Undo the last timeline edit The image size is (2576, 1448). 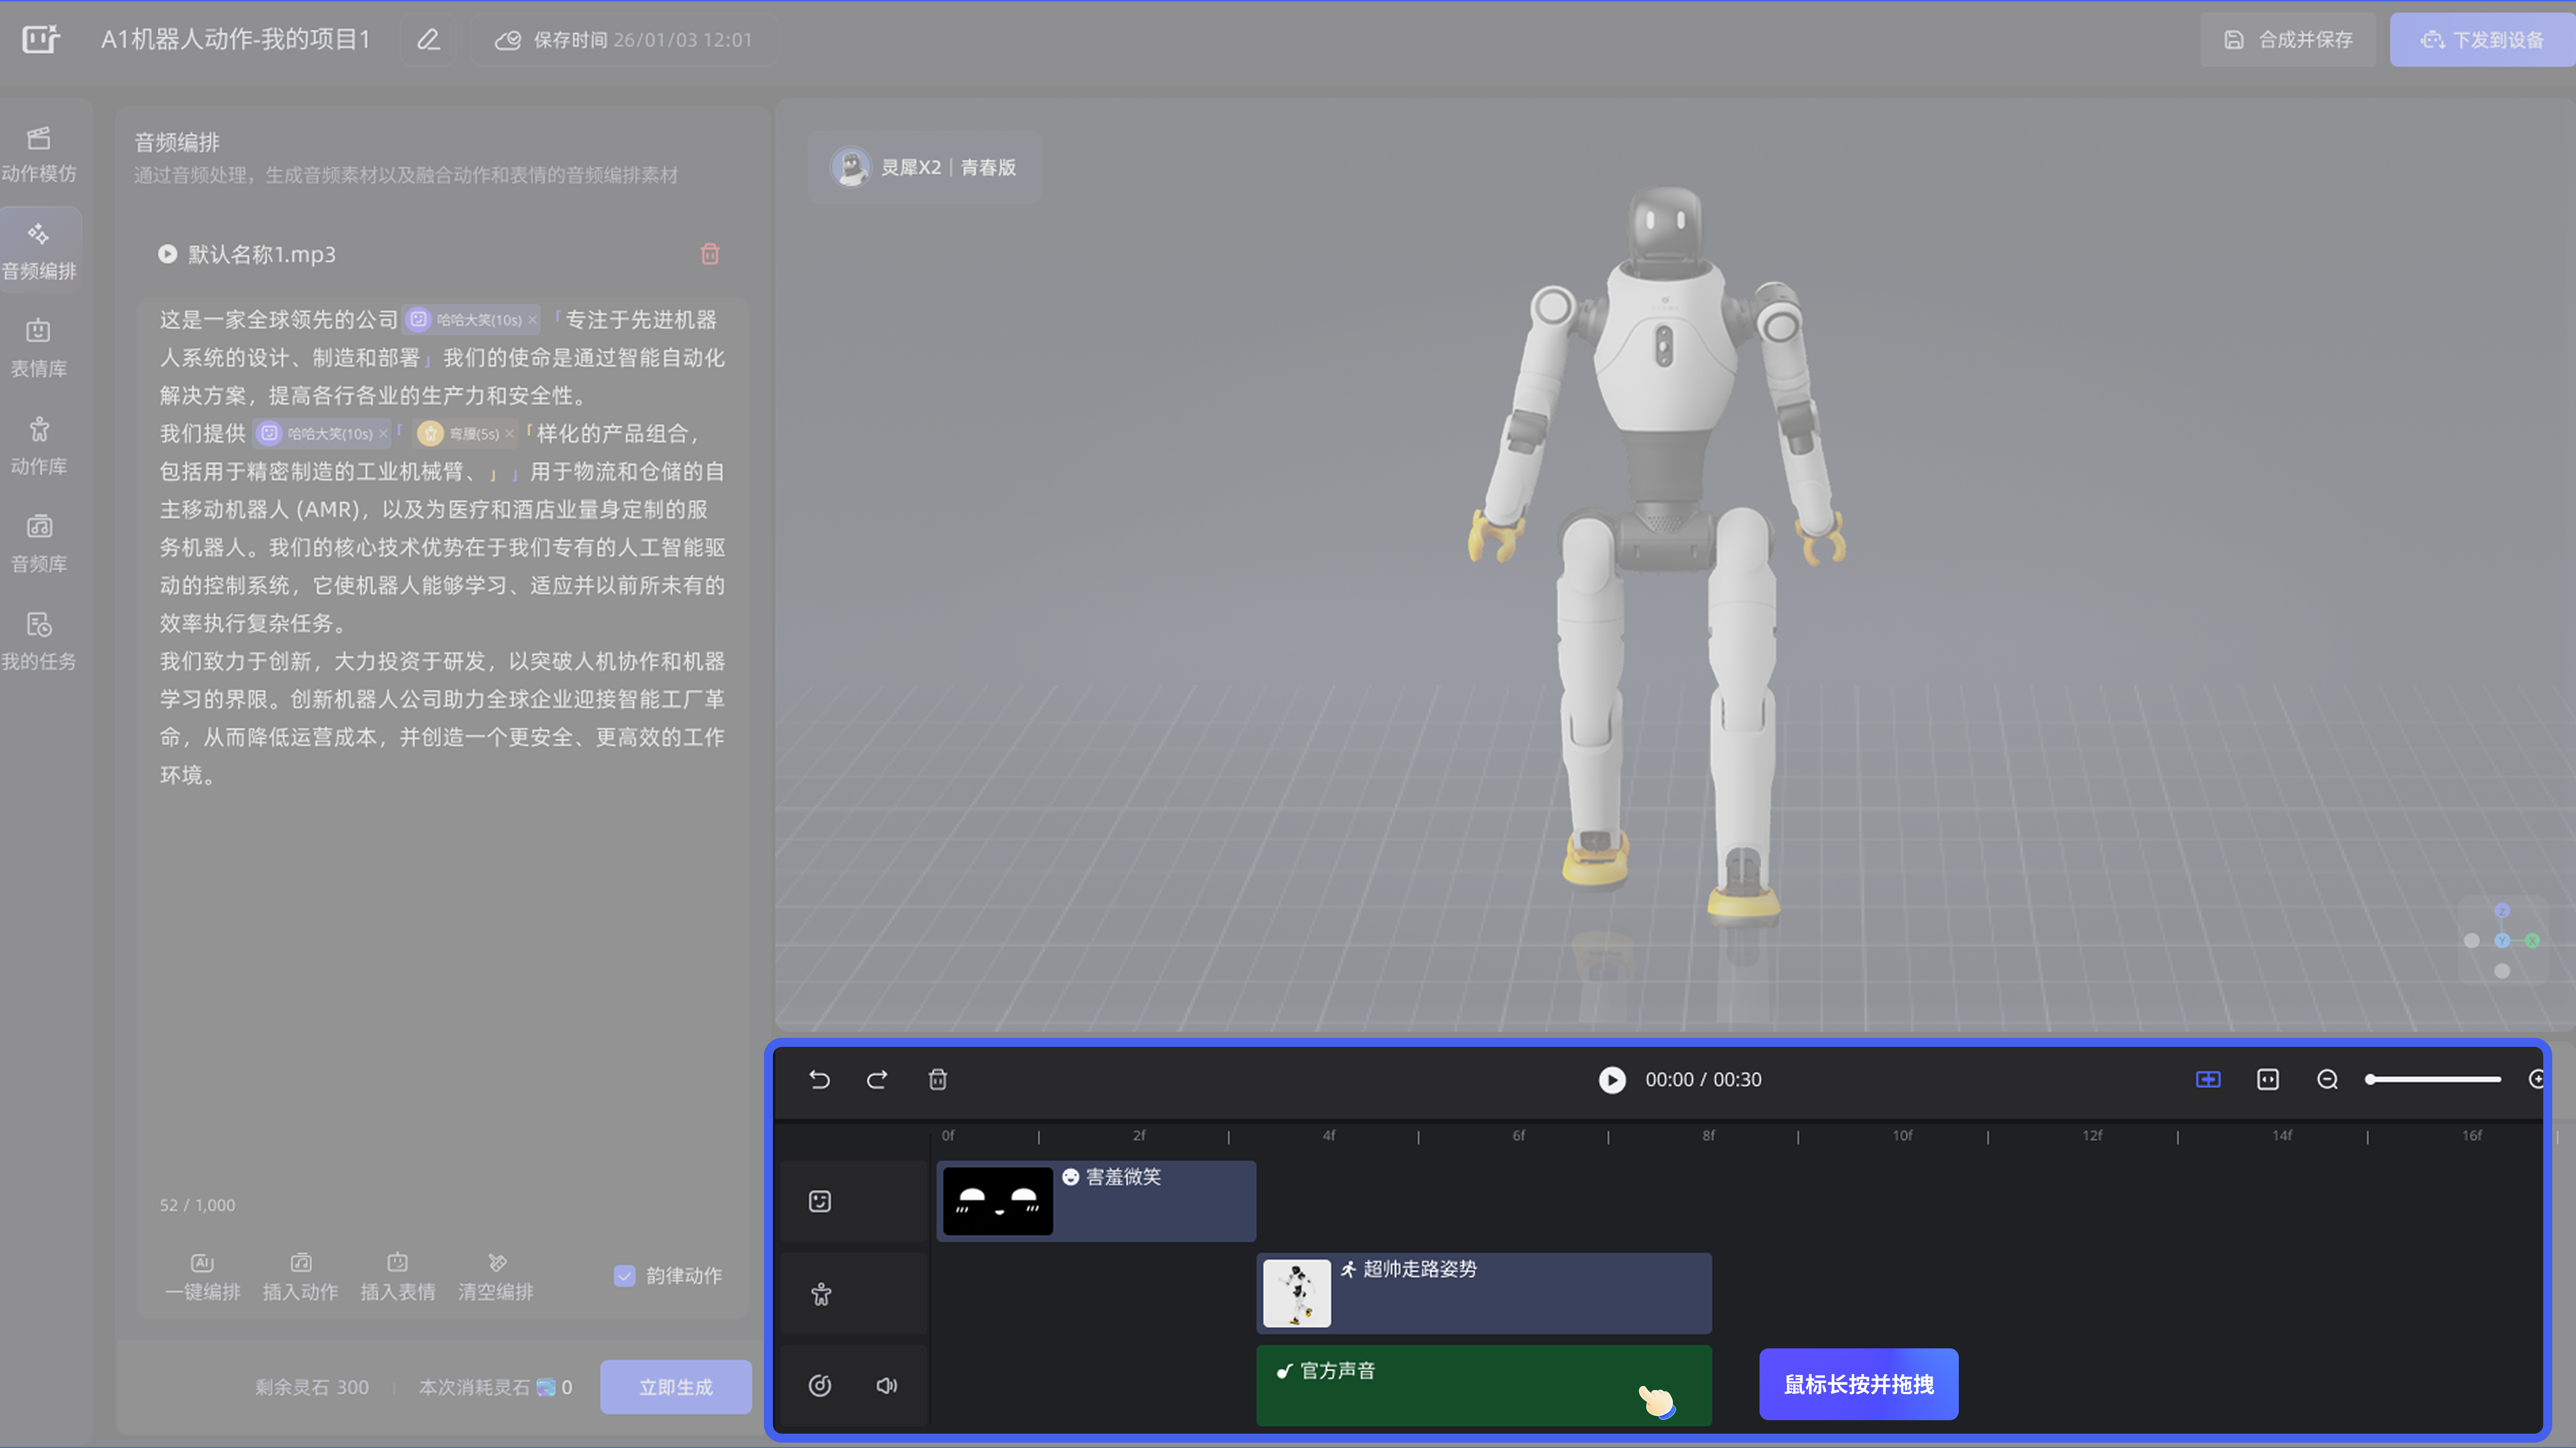(819, 1079)
